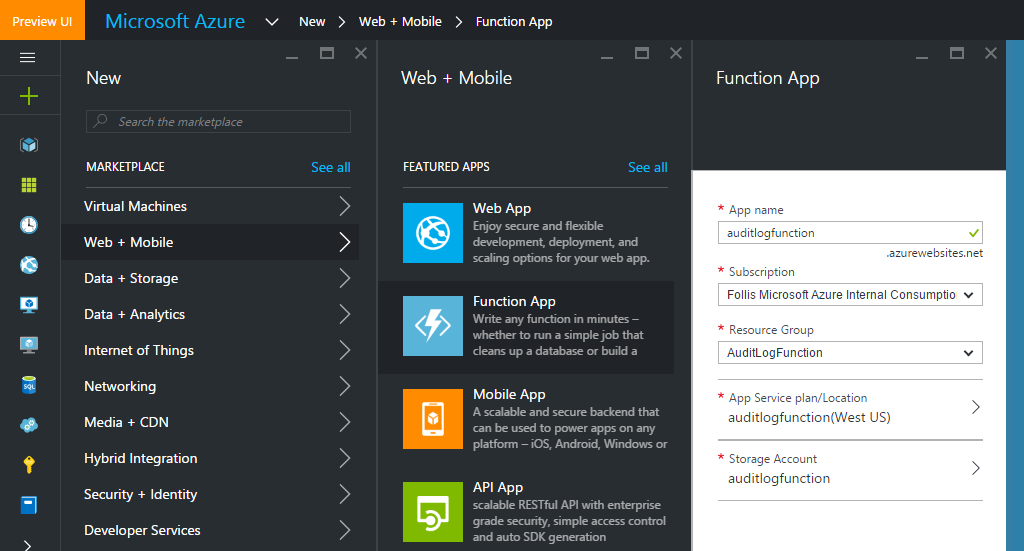Open Internet of Things category
Image resolution: width=1024 pixels, height=551 pixels.
point(210,350)
